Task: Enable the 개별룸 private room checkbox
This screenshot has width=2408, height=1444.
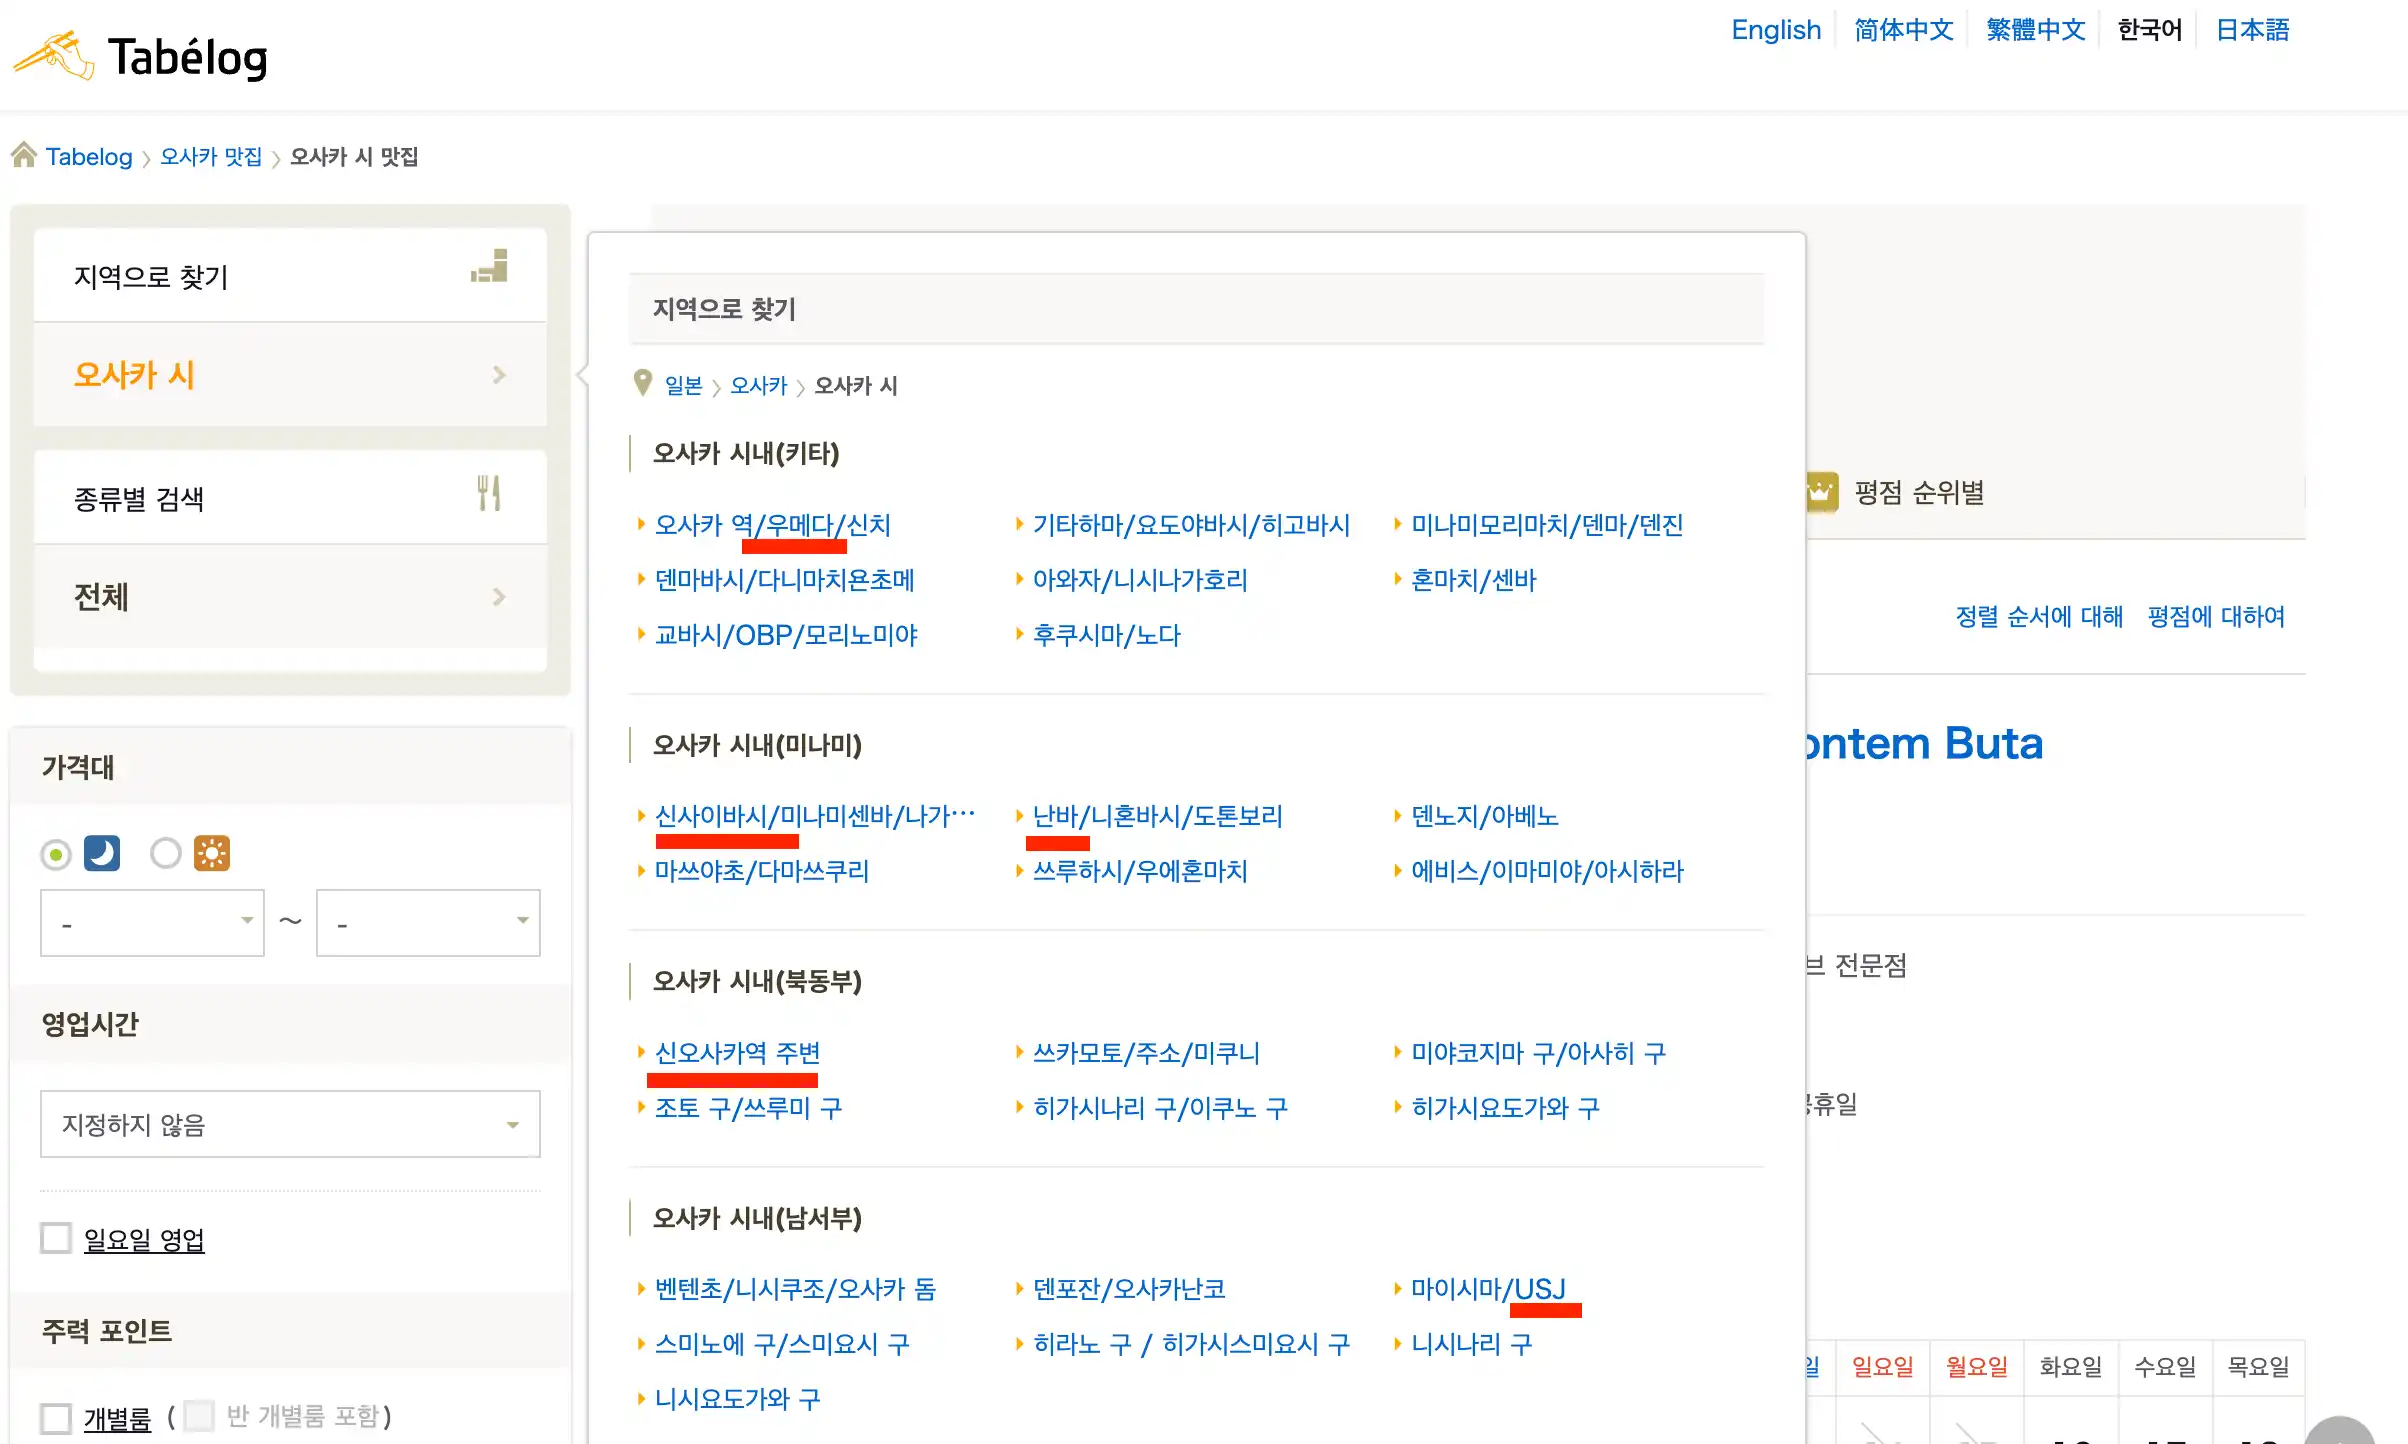Action: [x=56, y=1417]
